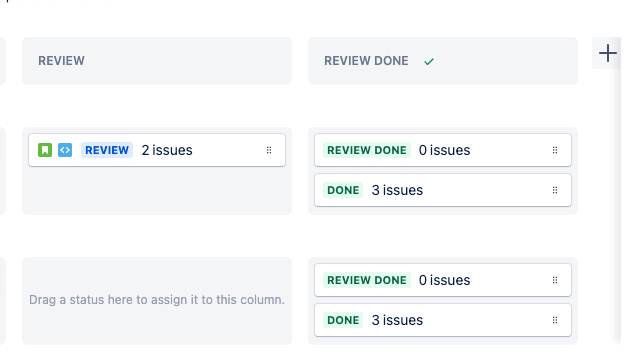Click drag handle on upper DONE card

pyautogui.click(x=555, y=190)
